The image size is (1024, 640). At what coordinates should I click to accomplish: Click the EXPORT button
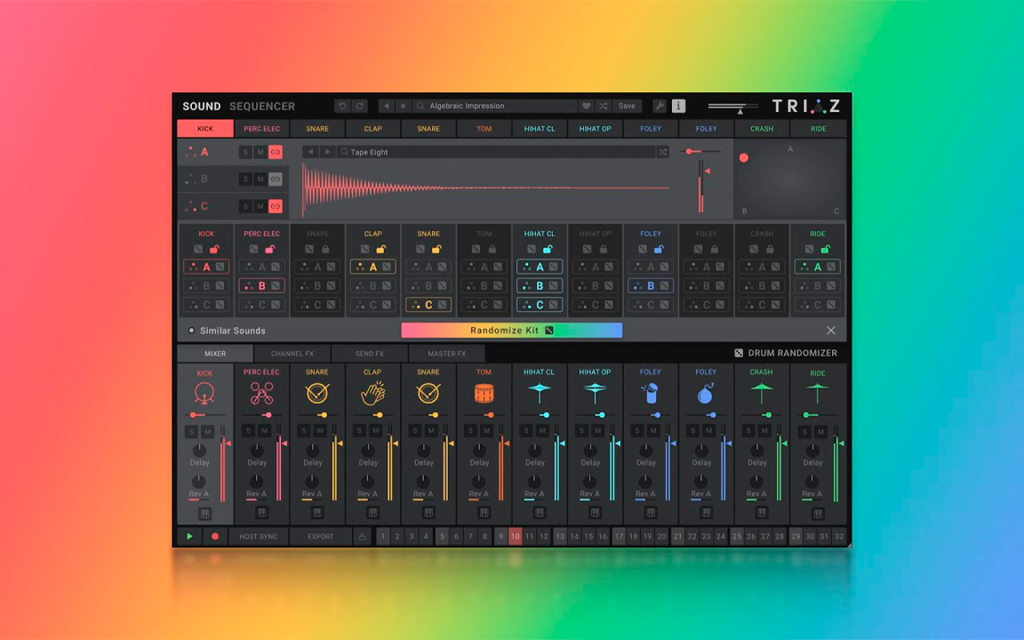(321, 537)
